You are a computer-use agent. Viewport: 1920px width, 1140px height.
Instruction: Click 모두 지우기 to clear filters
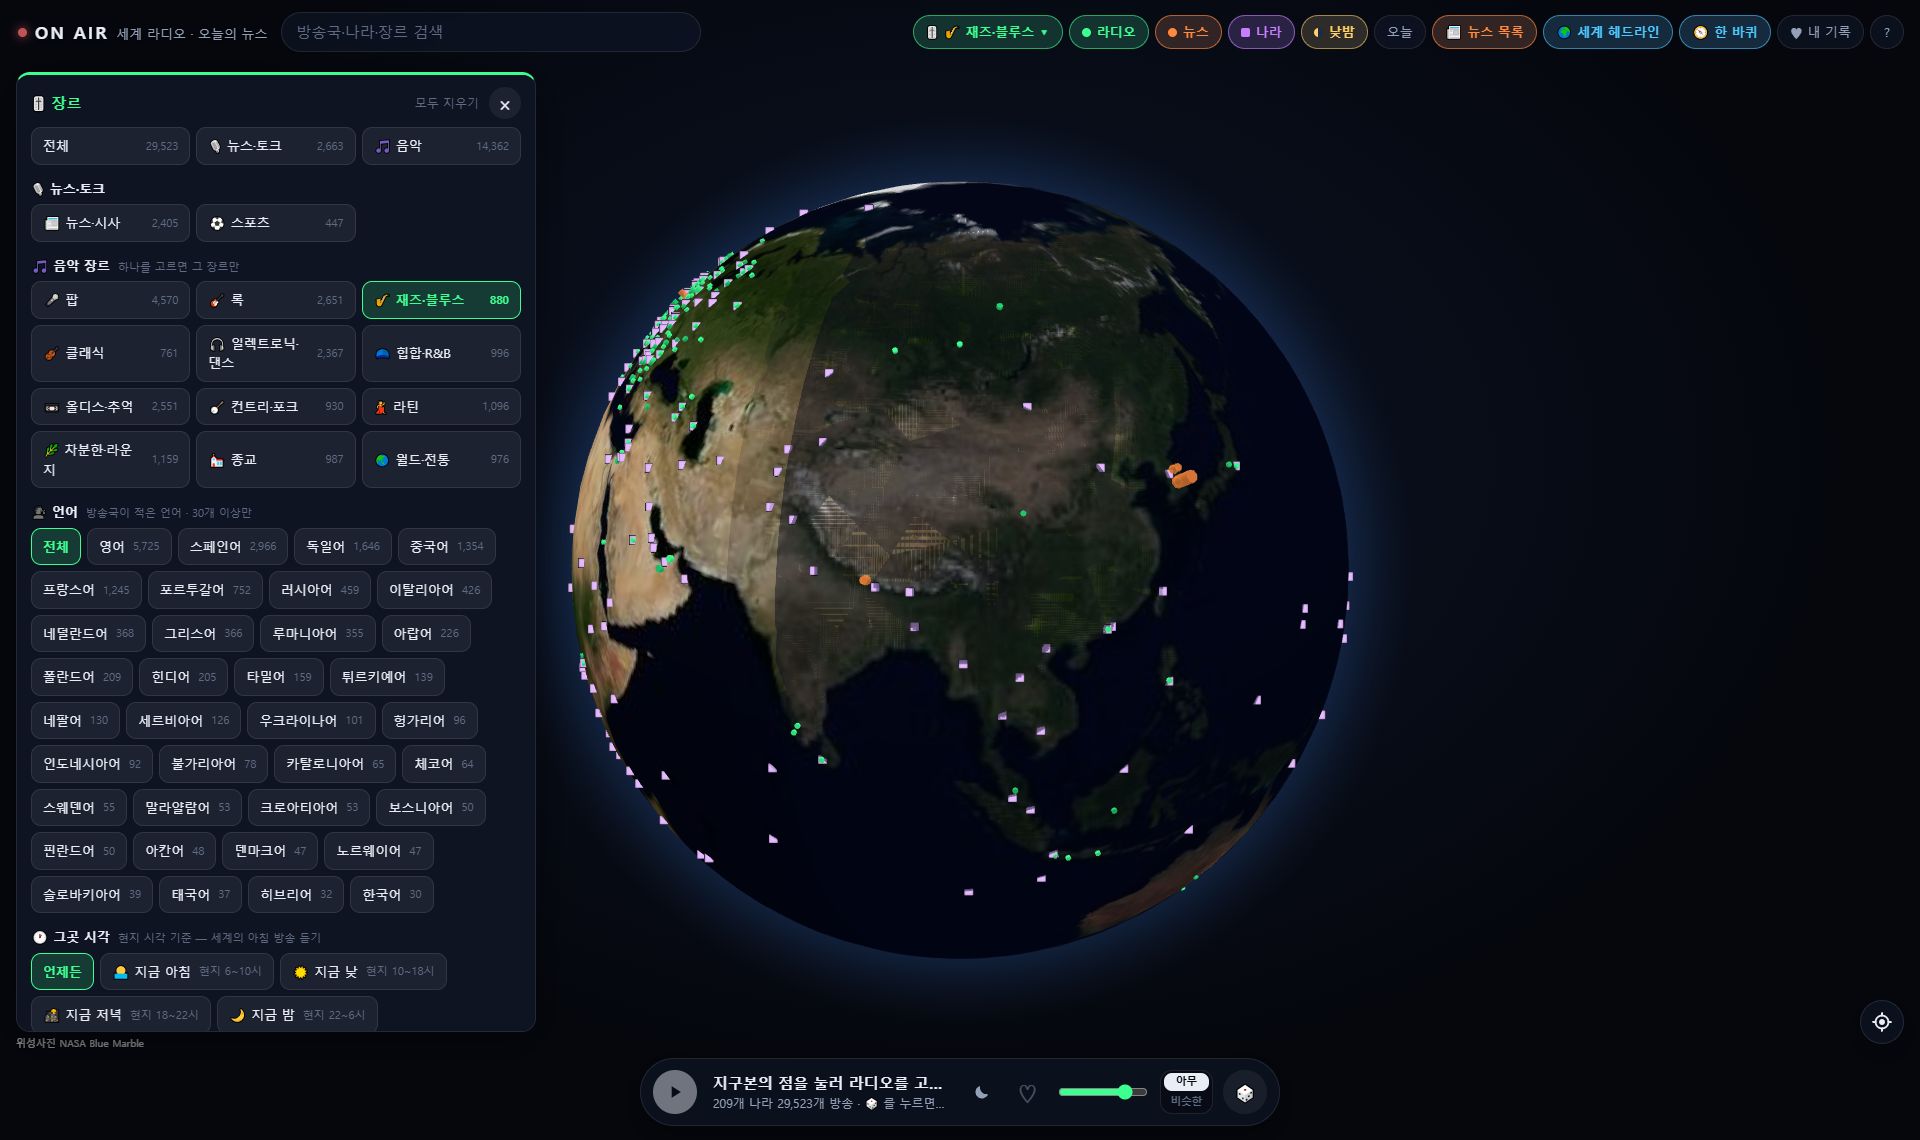446,103
